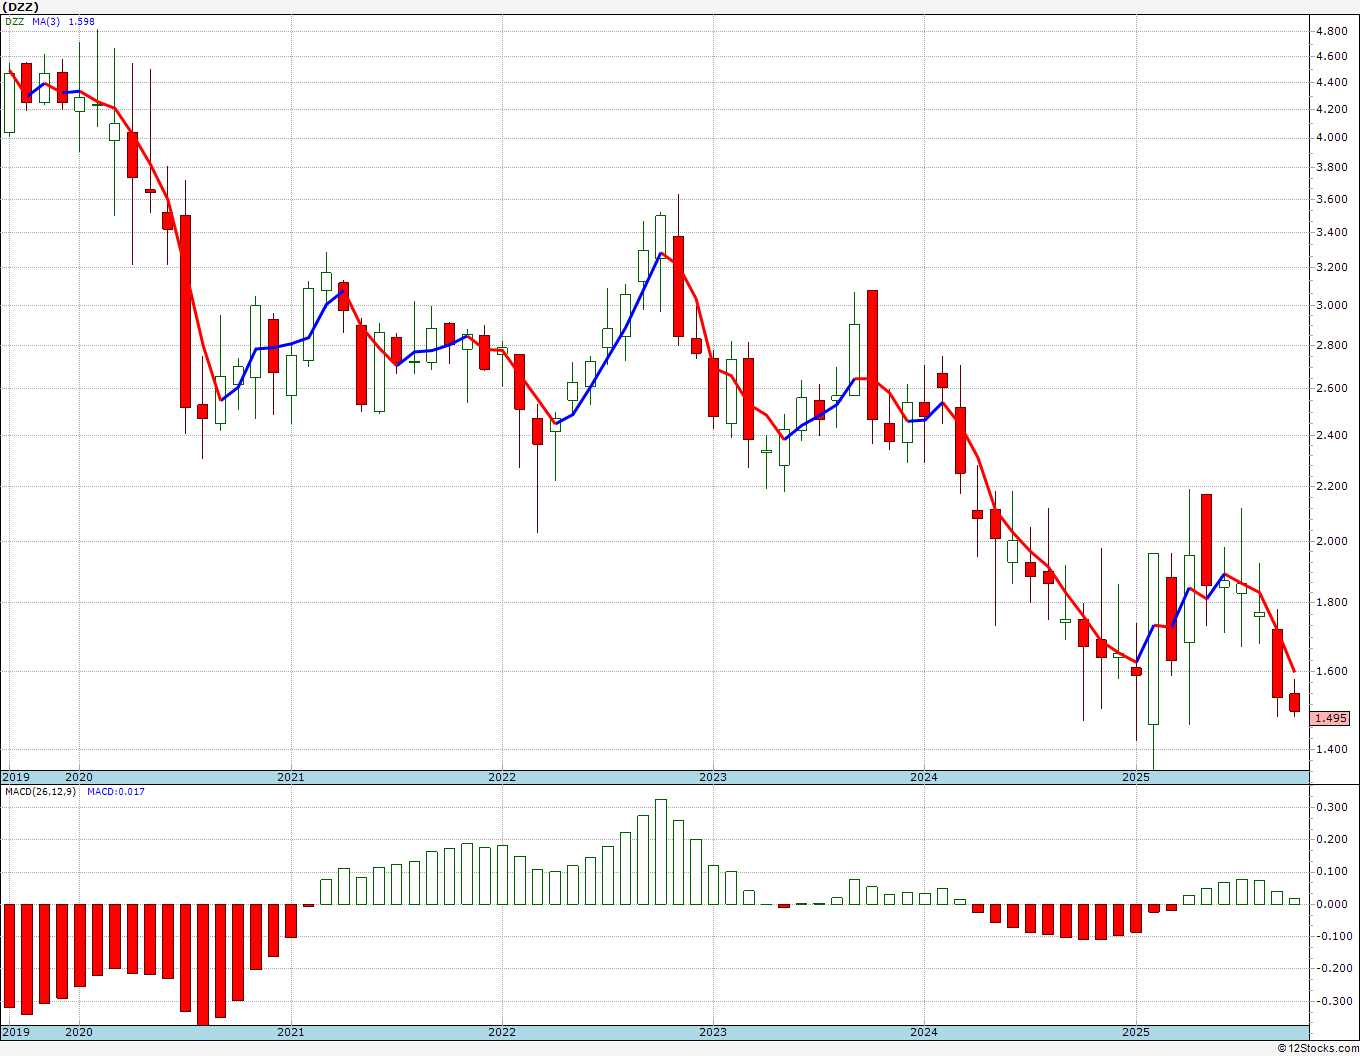Click "2025" on the price chart time axis
The height and width of the screenshot is (1056, 1360).
[x=1136, y=777]
